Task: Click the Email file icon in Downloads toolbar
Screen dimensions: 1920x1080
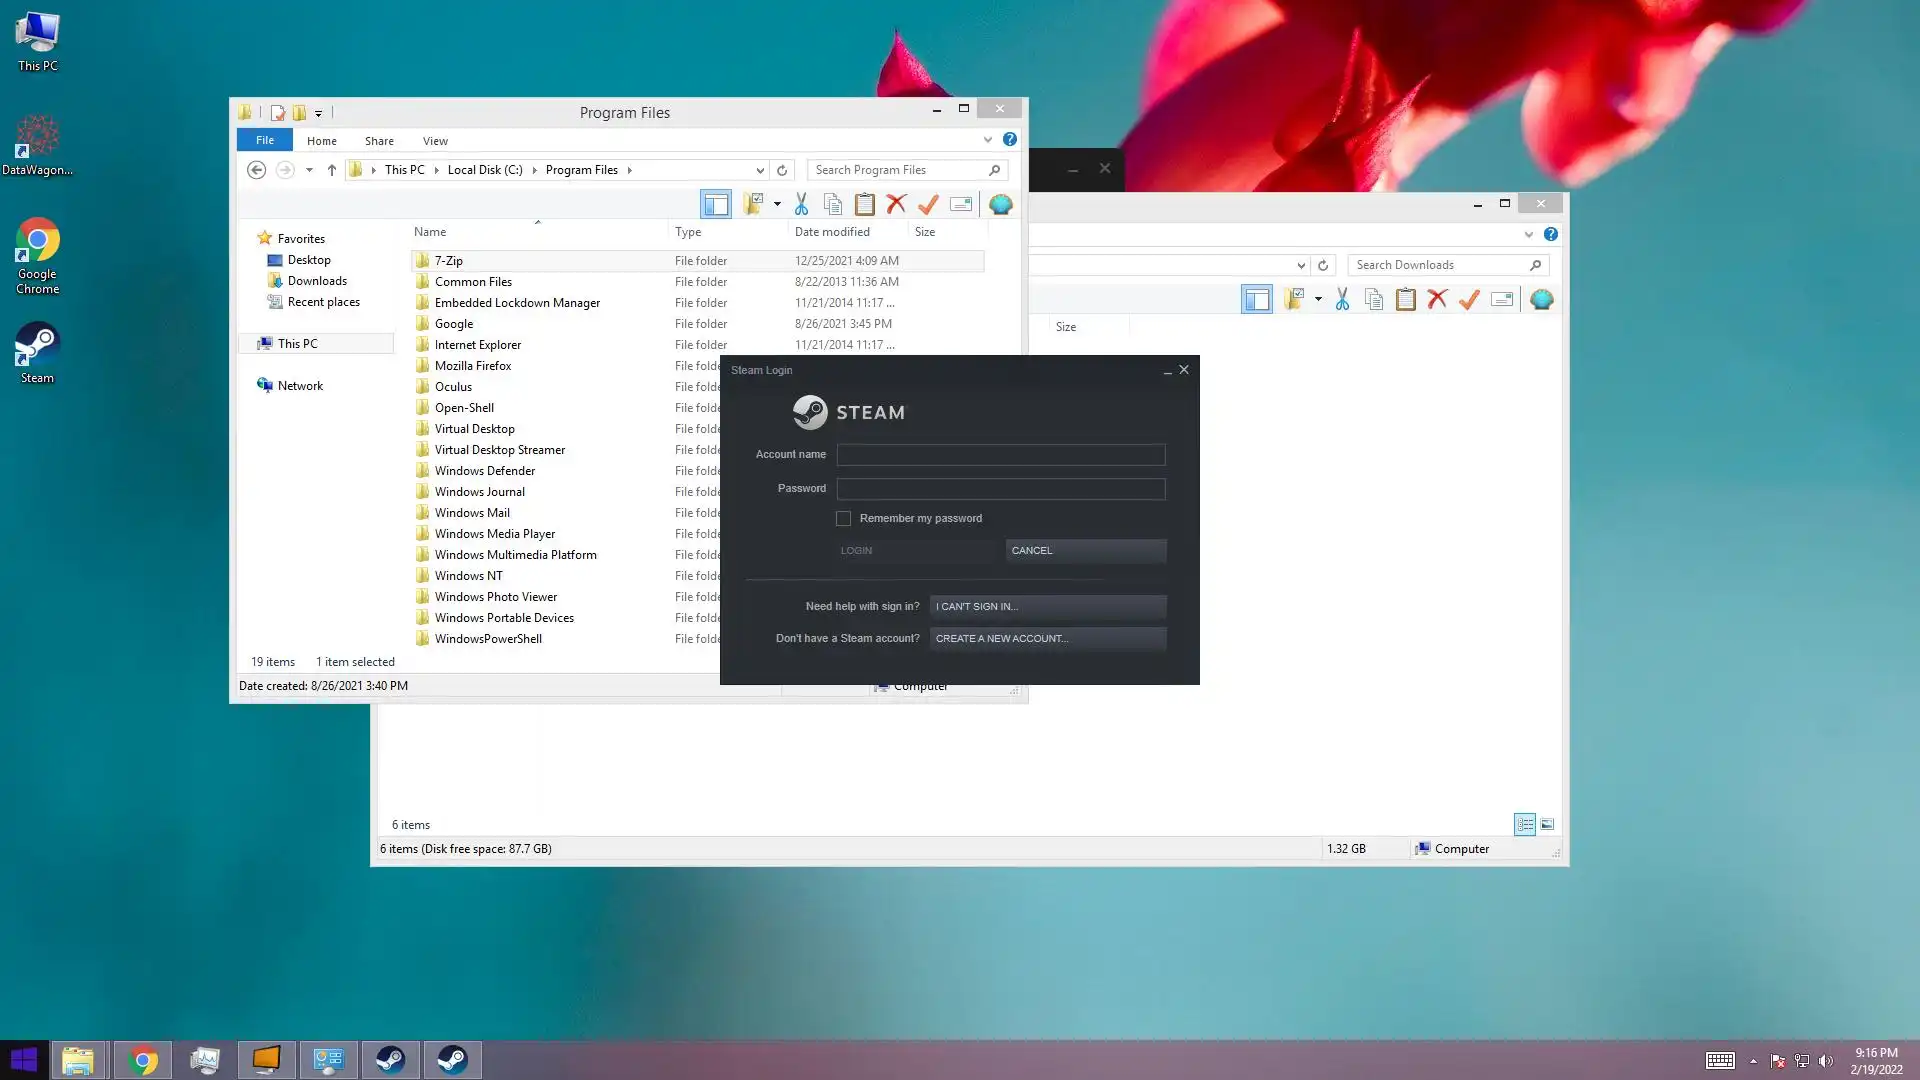Action: 1502,300
